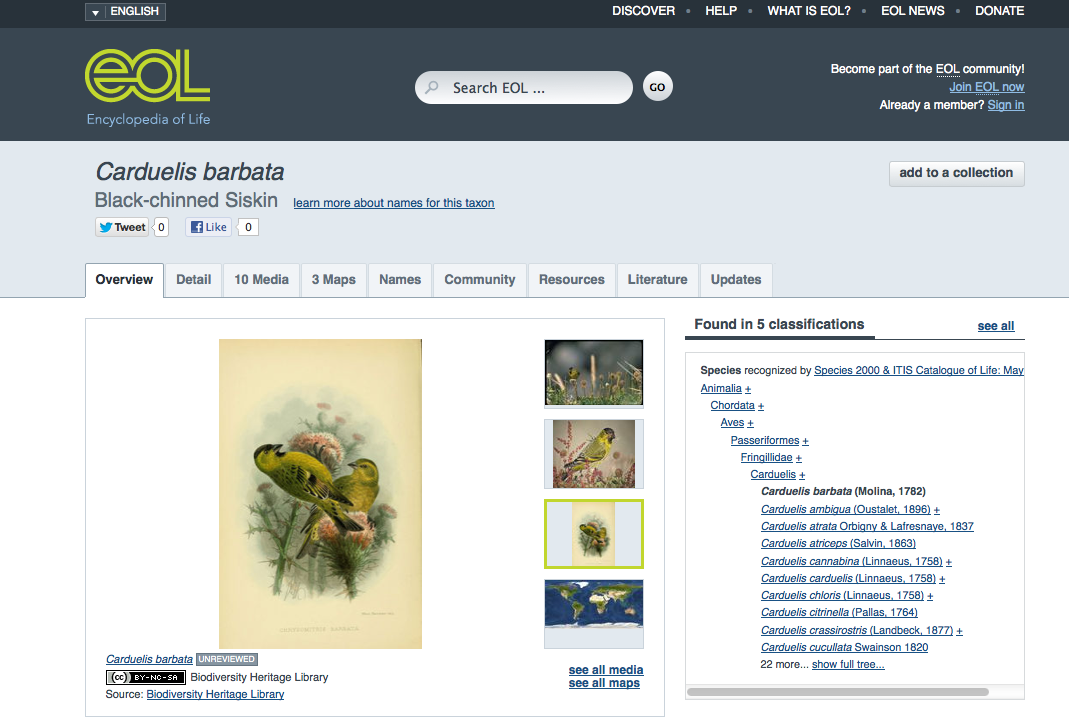Click the Facebook Like button

pos(209,227)
